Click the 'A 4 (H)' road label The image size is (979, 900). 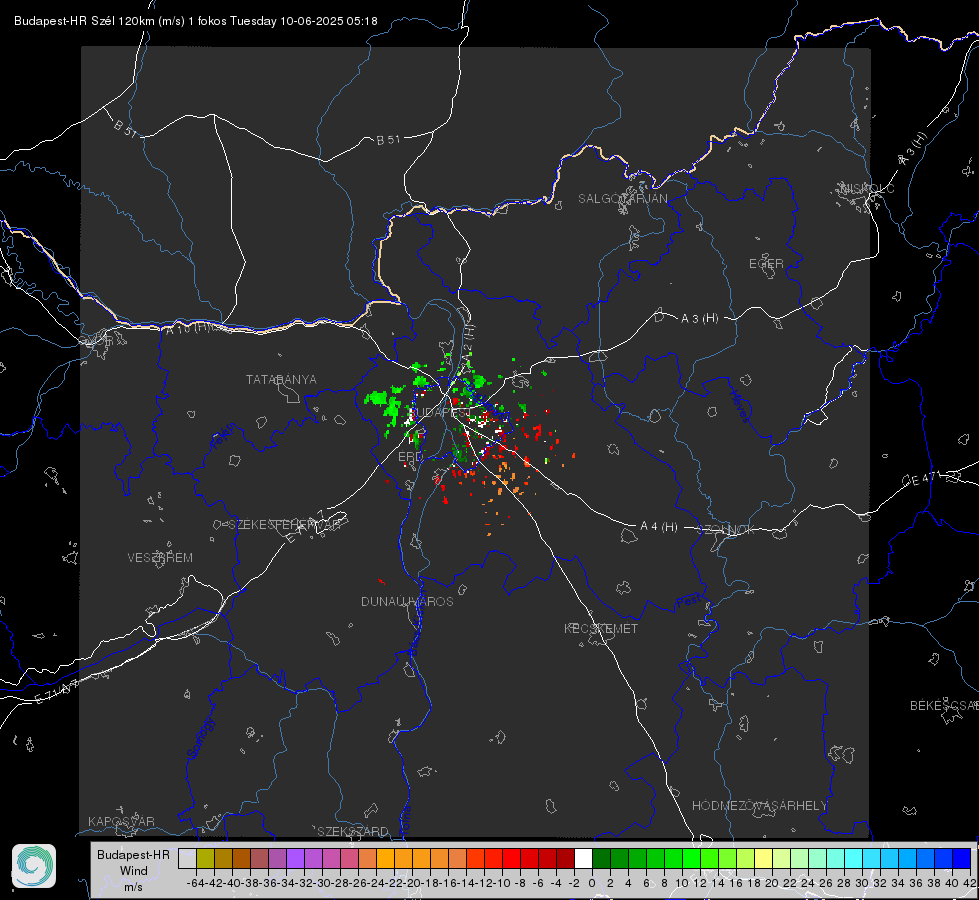coord(659,526)
